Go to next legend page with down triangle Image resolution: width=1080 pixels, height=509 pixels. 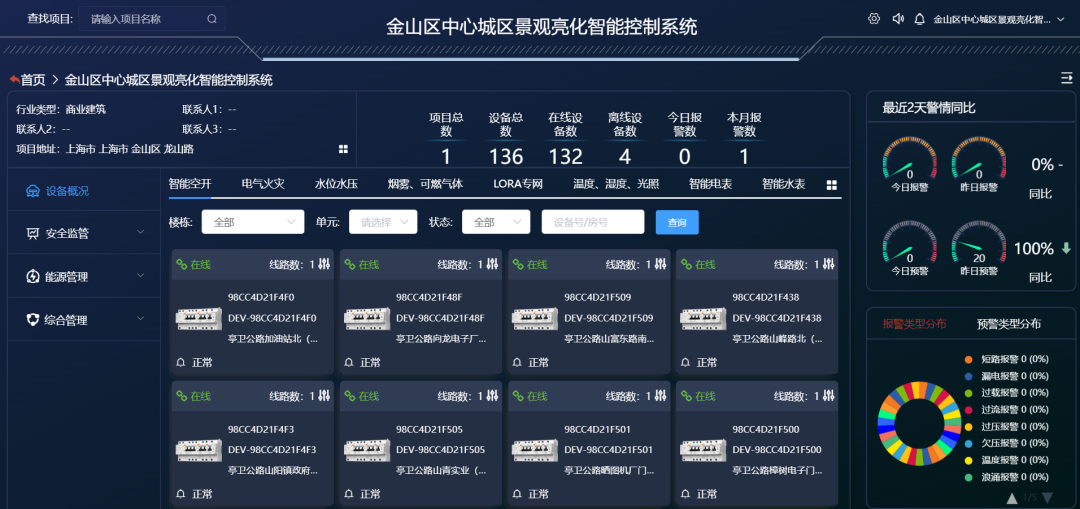(x=1047, y=498)
